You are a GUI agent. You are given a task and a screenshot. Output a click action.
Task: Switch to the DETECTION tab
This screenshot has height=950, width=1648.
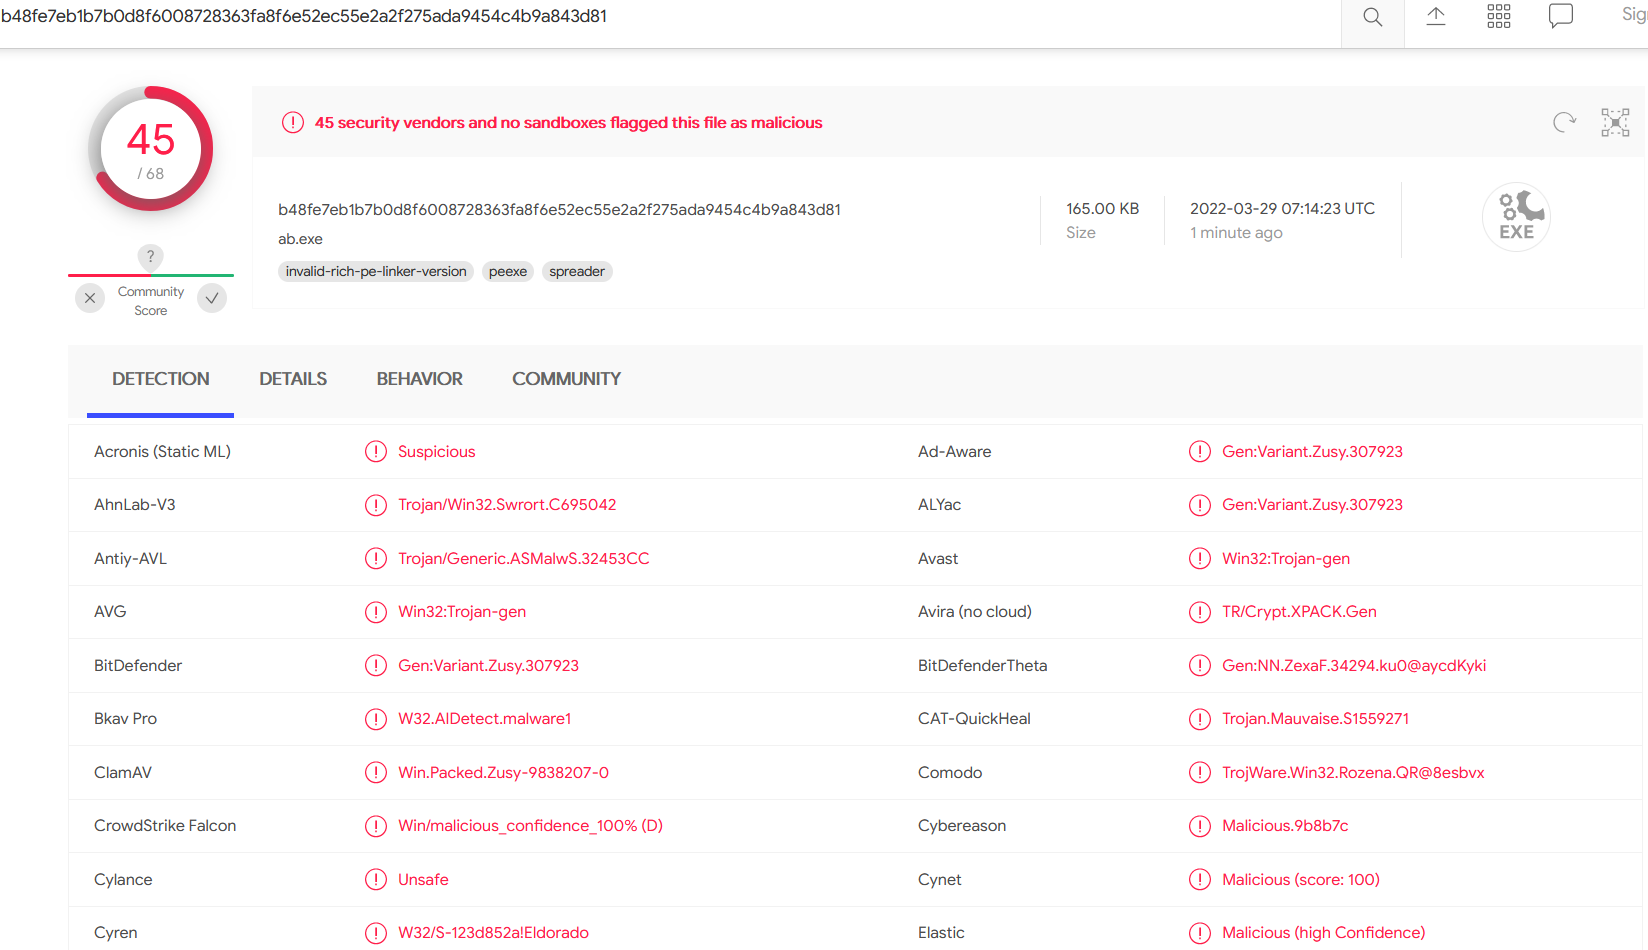pos(161,379)
